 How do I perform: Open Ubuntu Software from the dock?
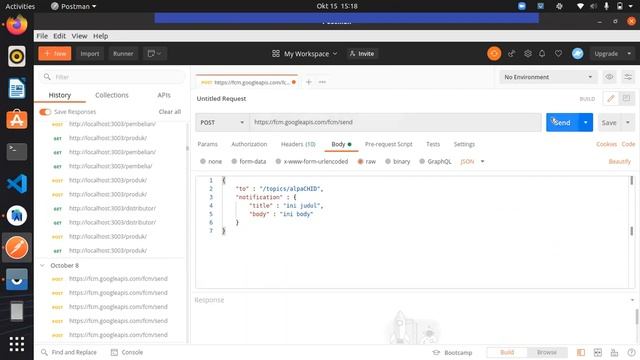click(x=17, y=120)
